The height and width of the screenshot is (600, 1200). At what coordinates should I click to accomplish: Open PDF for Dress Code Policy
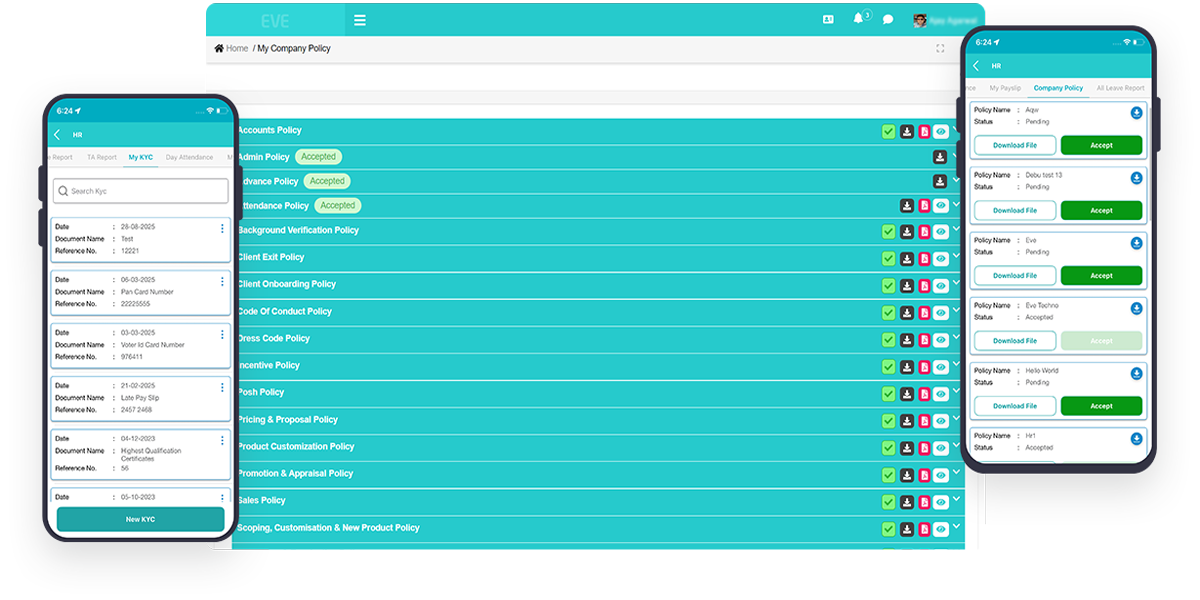click(924, 340)
